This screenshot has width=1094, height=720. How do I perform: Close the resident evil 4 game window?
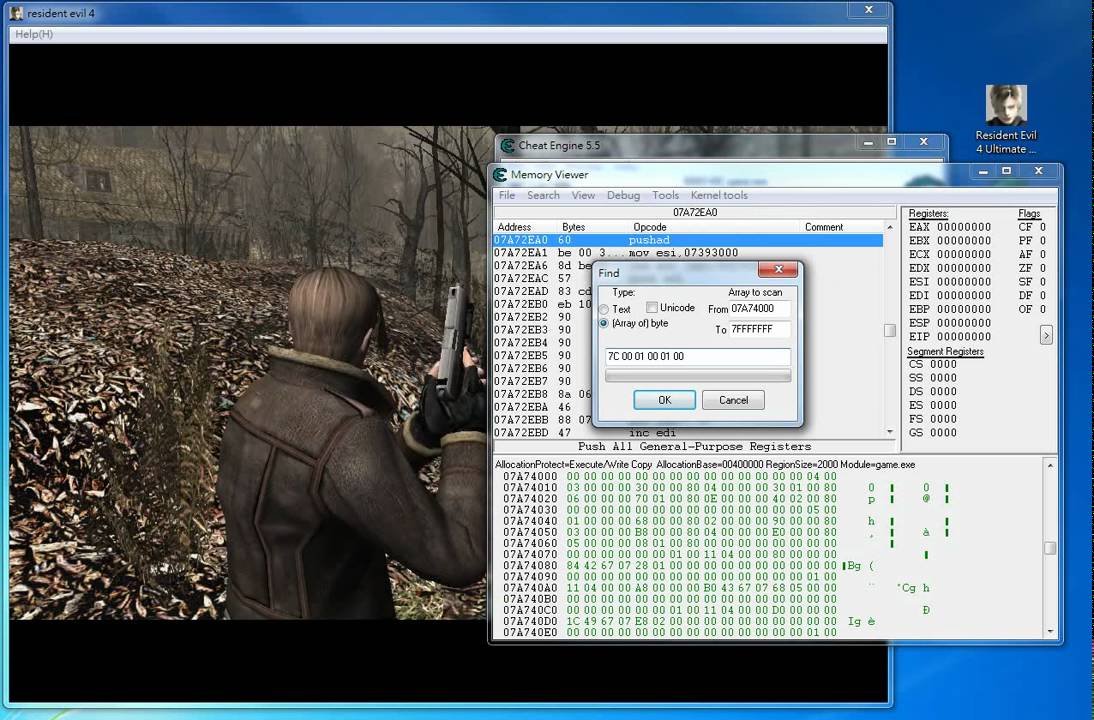[x=869, y=10]
